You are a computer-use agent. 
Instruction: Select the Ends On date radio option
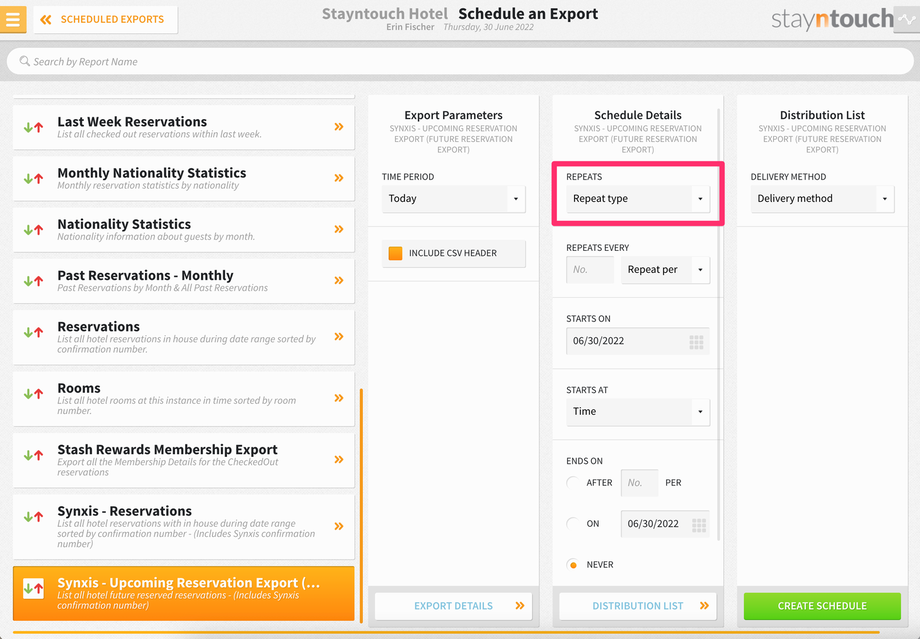point(573,523)
